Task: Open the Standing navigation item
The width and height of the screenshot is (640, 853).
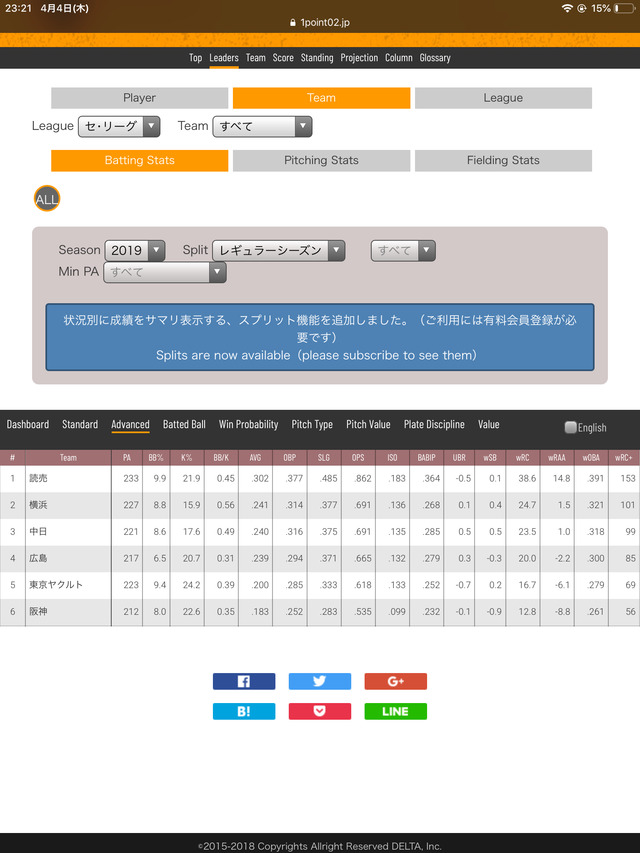Action: tap(317, 58)
